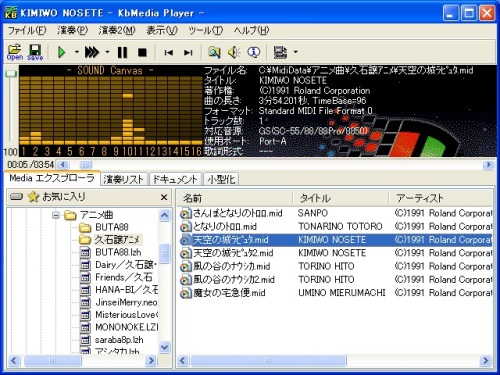Select となりのトトロ.mid in the file list

click(224, 227)
